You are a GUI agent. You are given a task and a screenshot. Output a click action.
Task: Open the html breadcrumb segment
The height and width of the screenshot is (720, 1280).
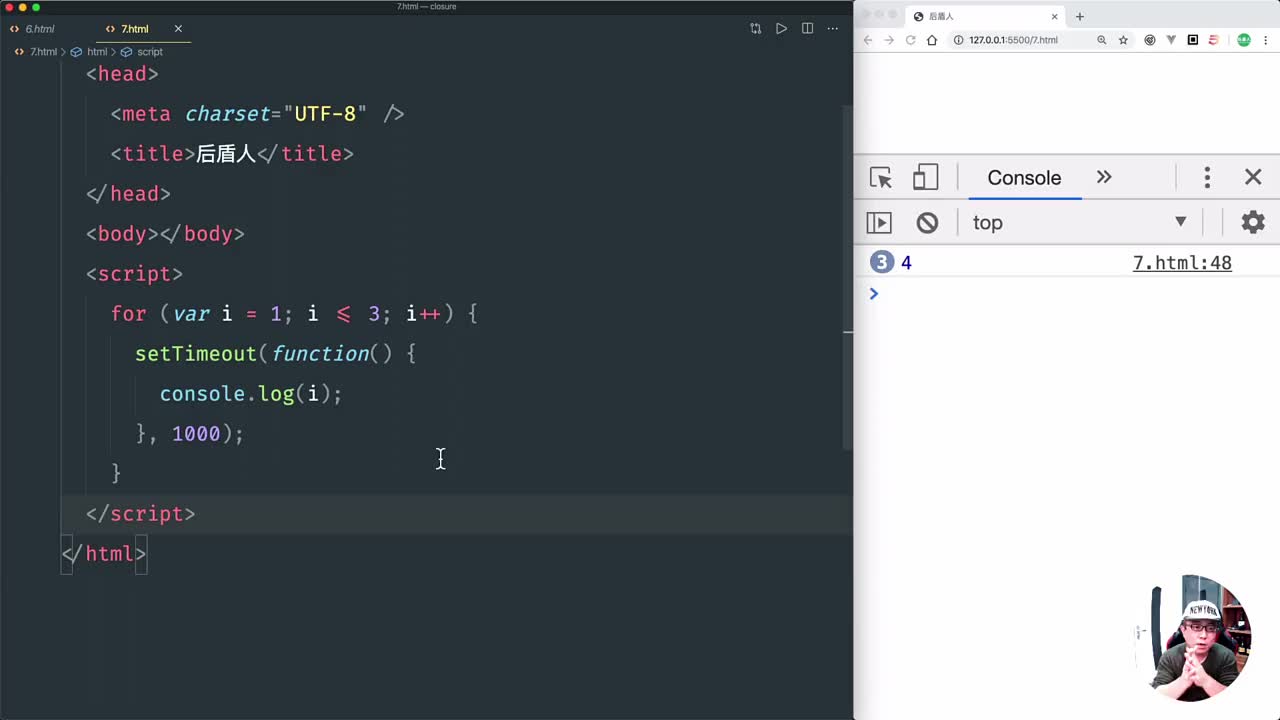pos(89,52)
